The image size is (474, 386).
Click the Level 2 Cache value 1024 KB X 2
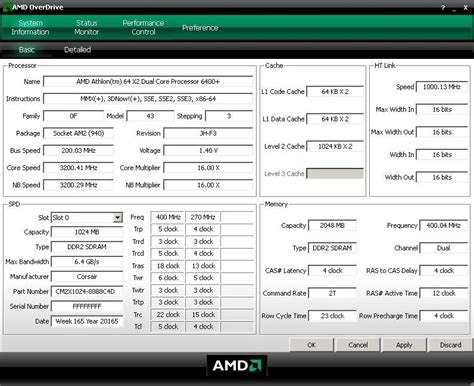[335, 146]
